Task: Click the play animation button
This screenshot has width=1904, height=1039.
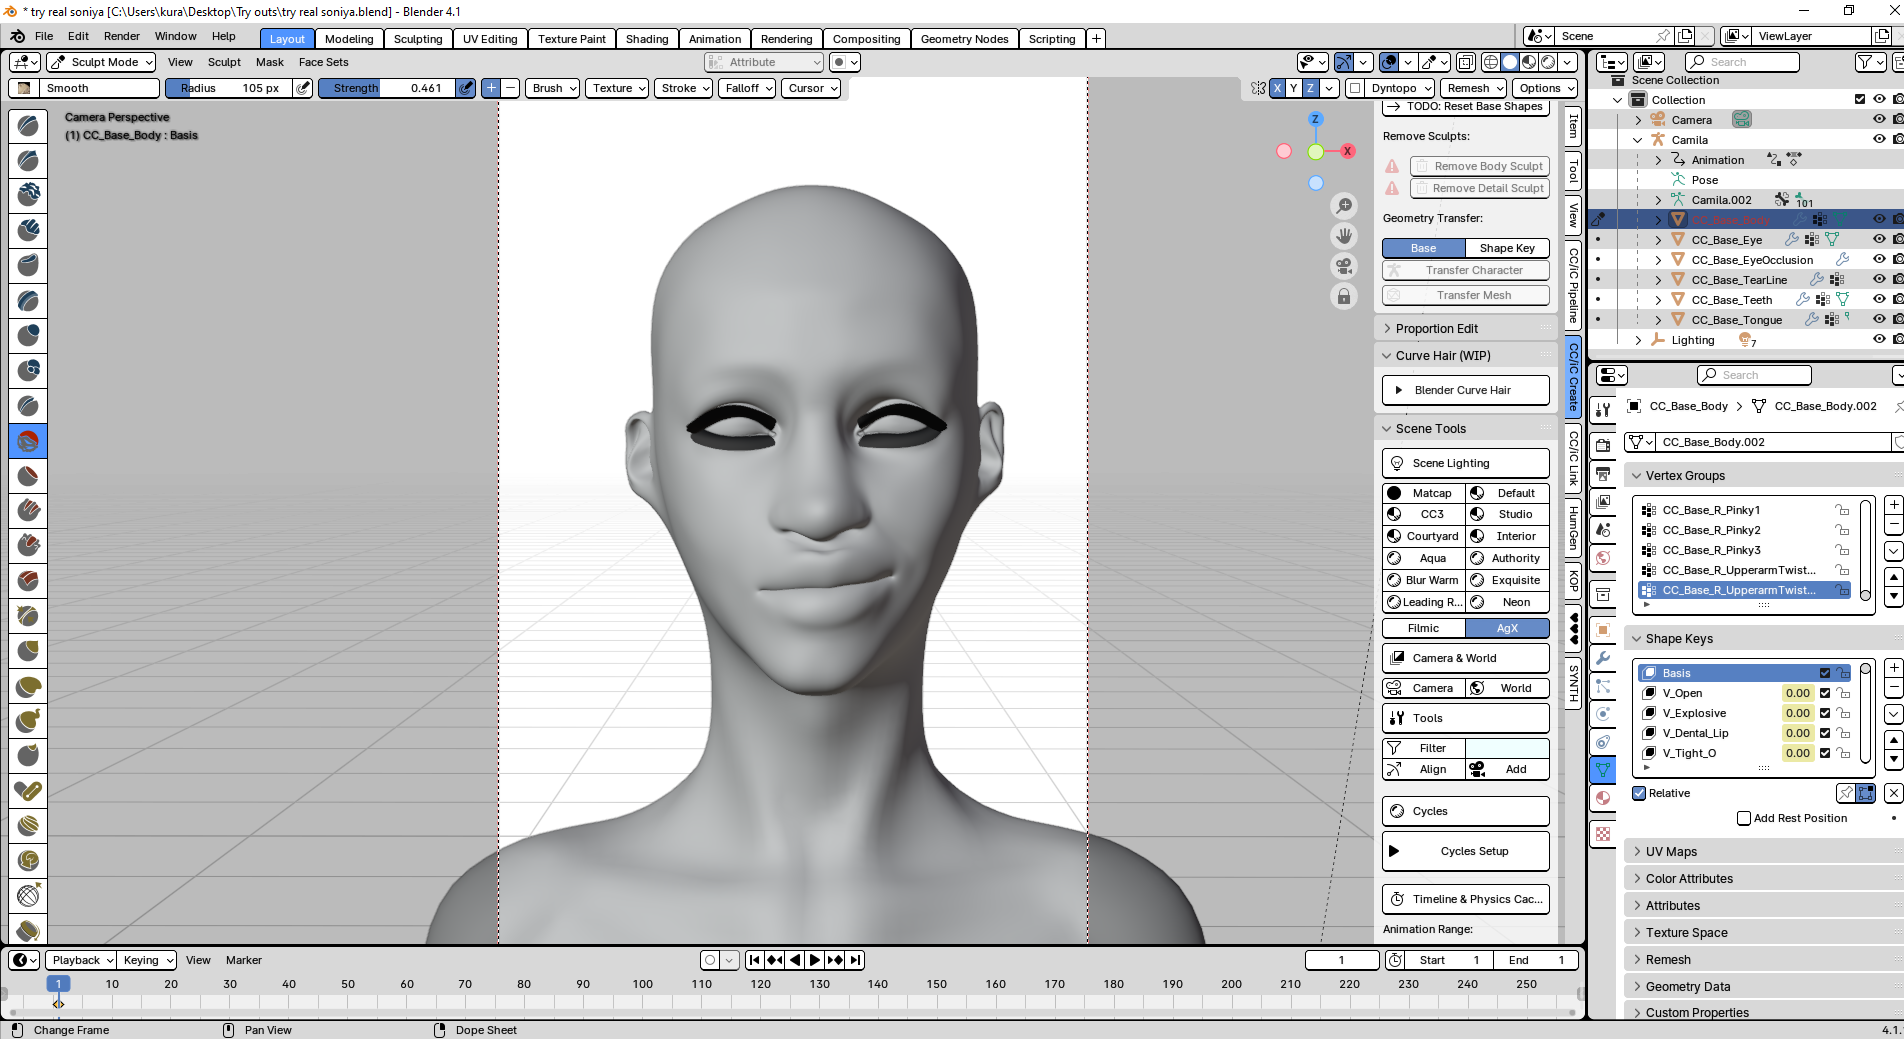Action: pos(815,960)
